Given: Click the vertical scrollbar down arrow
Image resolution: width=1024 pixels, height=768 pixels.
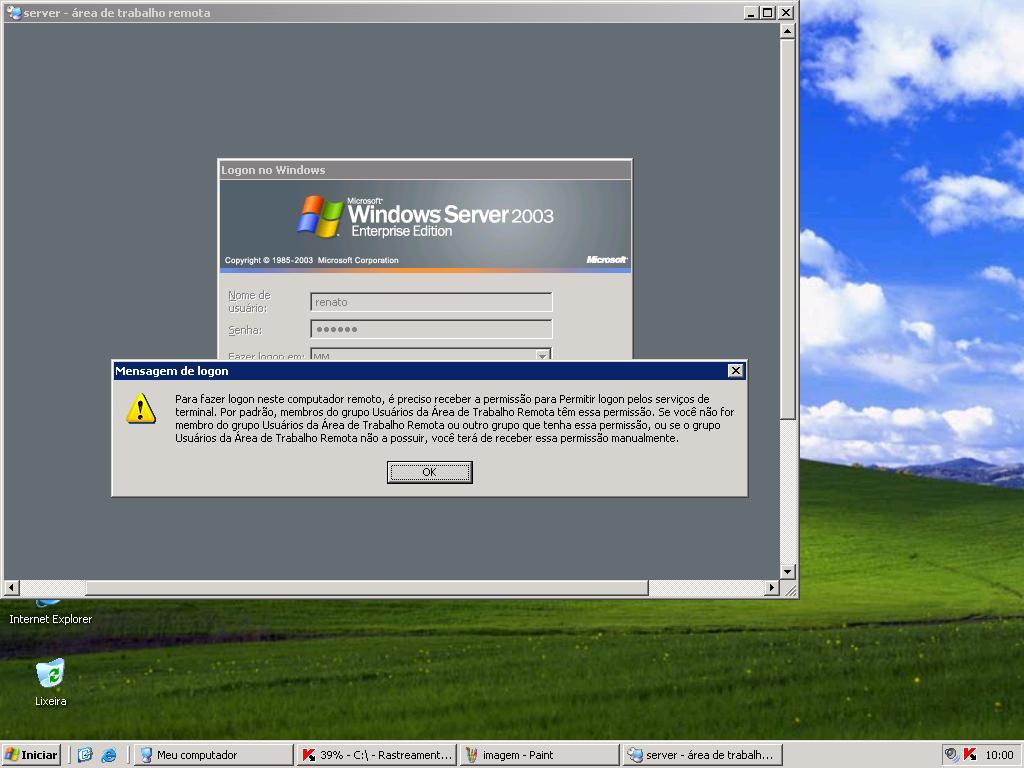Looking at the screenshot, I should pos(788,571).
